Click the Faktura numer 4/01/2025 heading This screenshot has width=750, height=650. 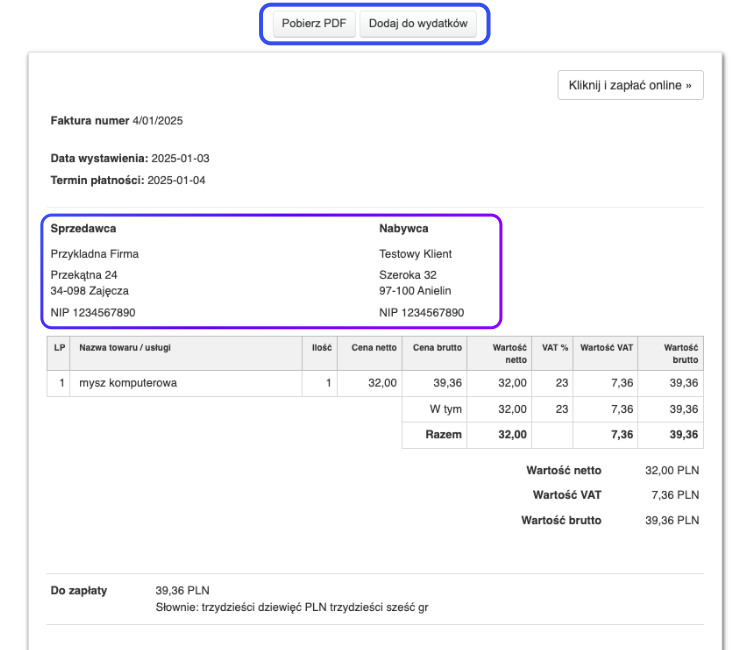point(116,121)
